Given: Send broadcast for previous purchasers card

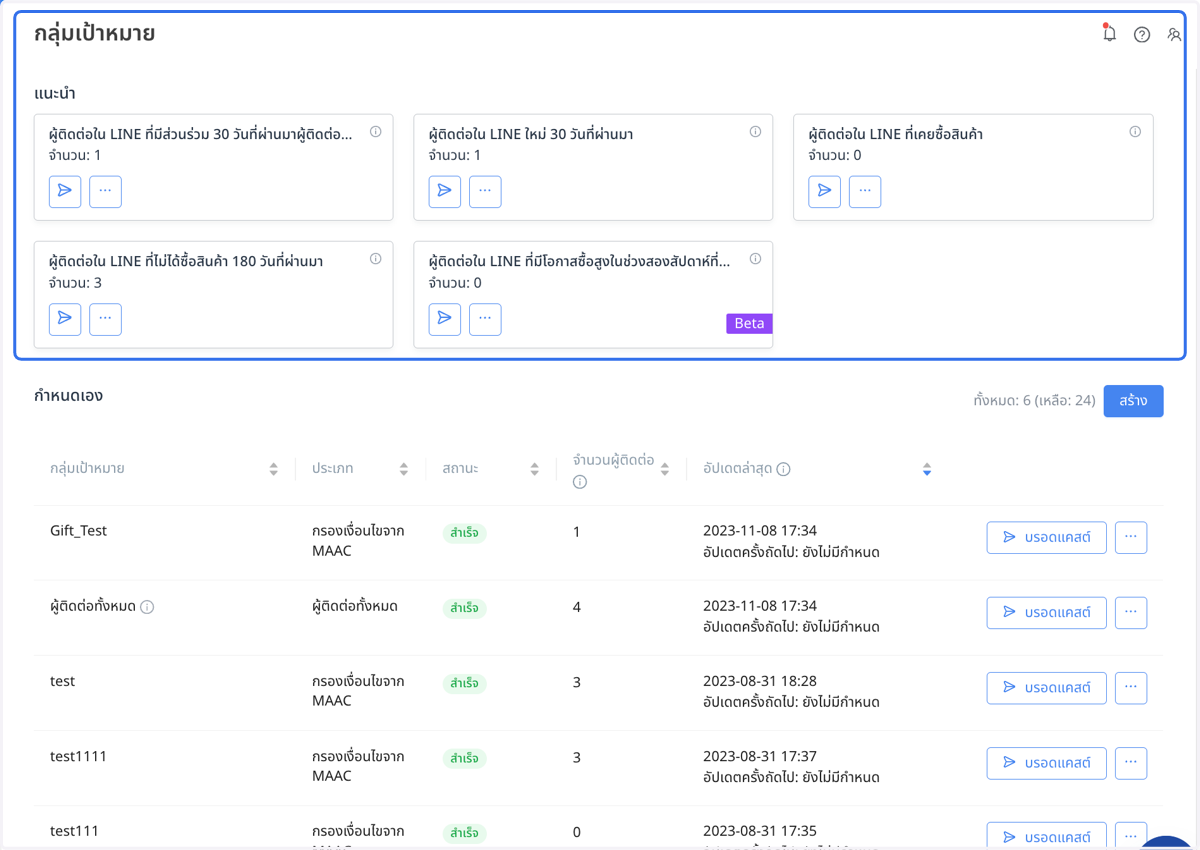Looking at the screenshot, I should (x=825, y=191).
